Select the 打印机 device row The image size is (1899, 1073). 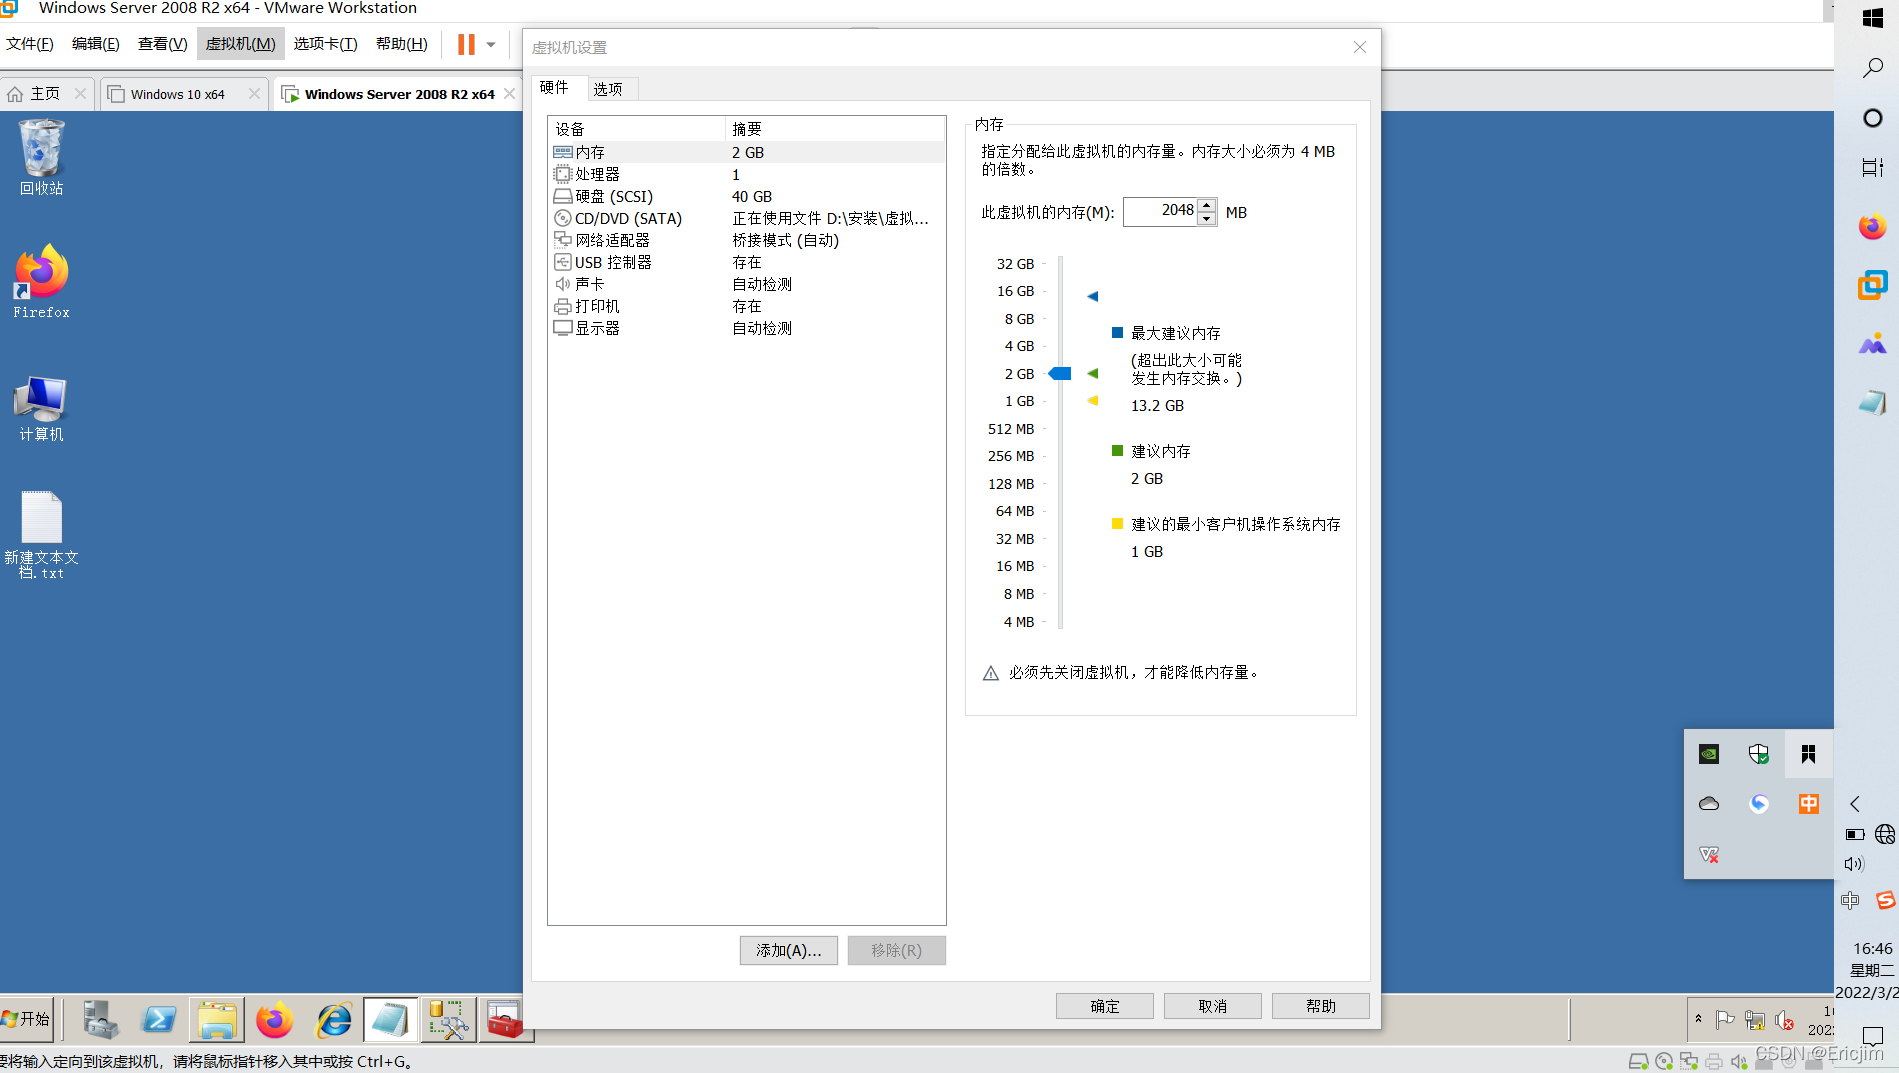coord(746,306)
